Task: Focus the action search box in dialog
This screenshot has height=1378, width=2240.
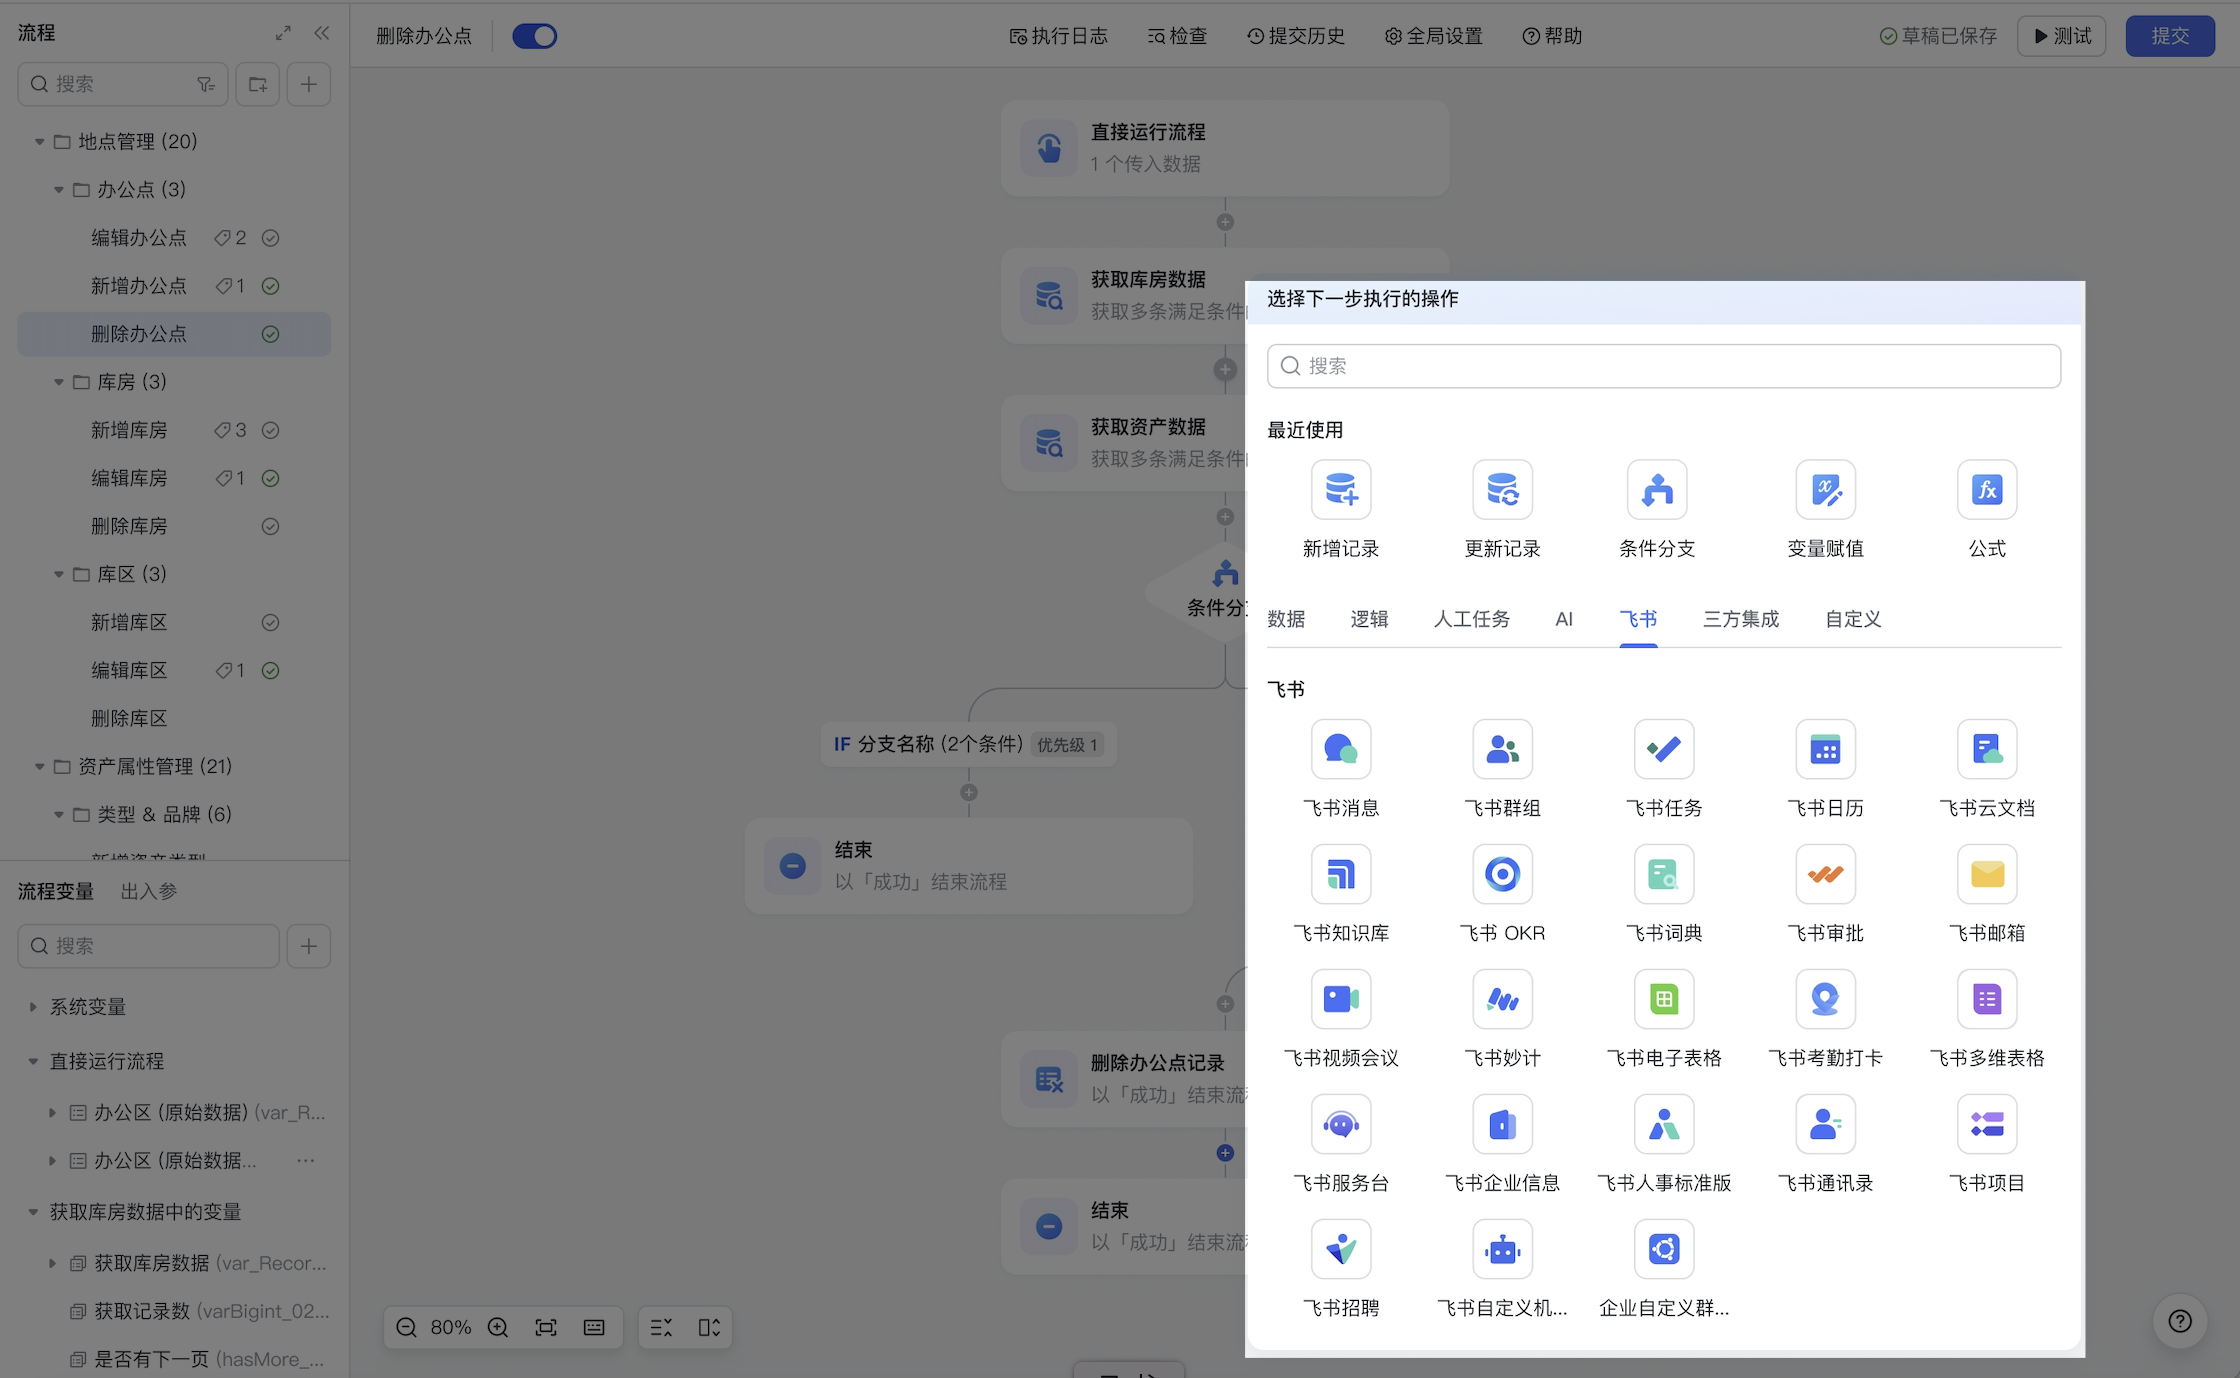Action: pyautogui.click(x=1664, y=366)
